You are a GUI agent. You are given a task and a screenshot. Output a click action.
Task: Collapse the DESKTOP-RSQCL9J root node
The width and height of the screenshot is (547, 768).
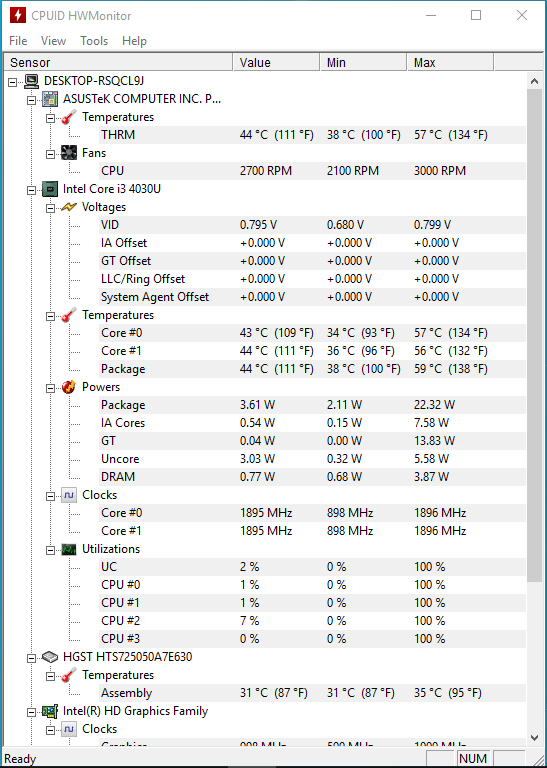(x=13, y=82)
